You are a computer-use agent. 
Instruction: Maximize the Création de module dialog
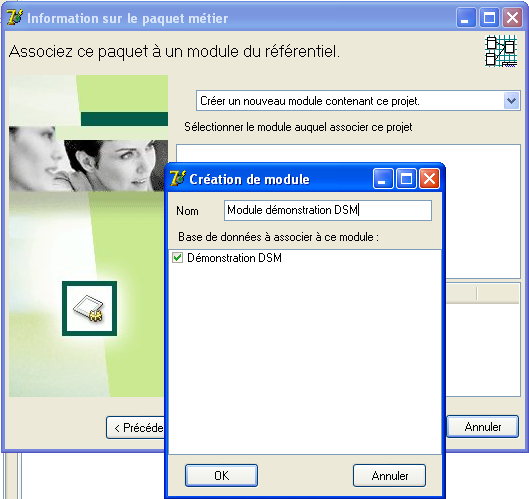point(406,178)
